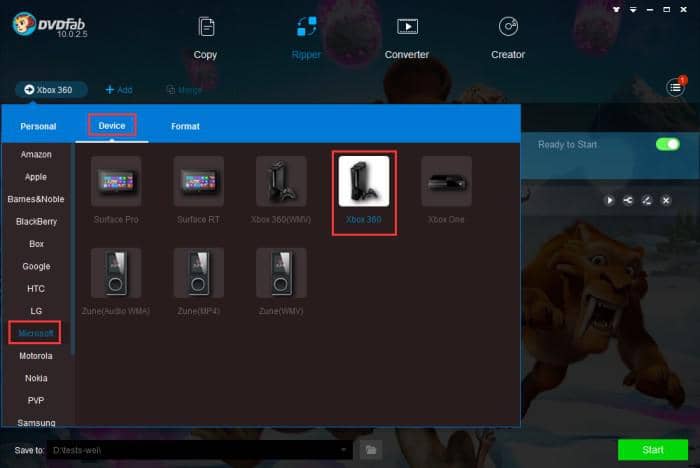Select Amazon in the brand list
Image resolution: width=700 pixels, height=468 pixels.
36,155
